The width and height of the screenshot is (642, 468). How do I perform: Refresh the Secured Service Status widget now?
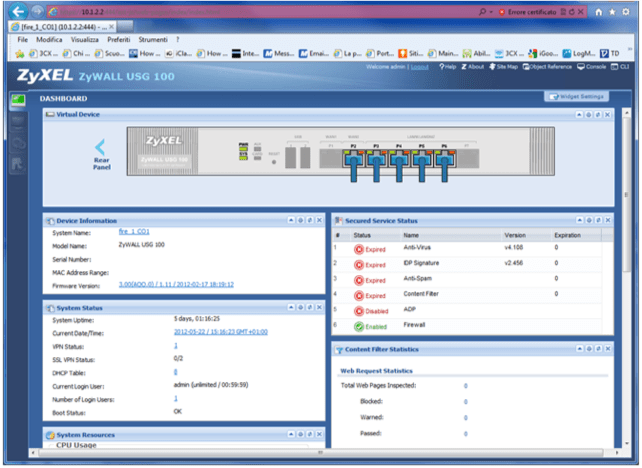598,220
